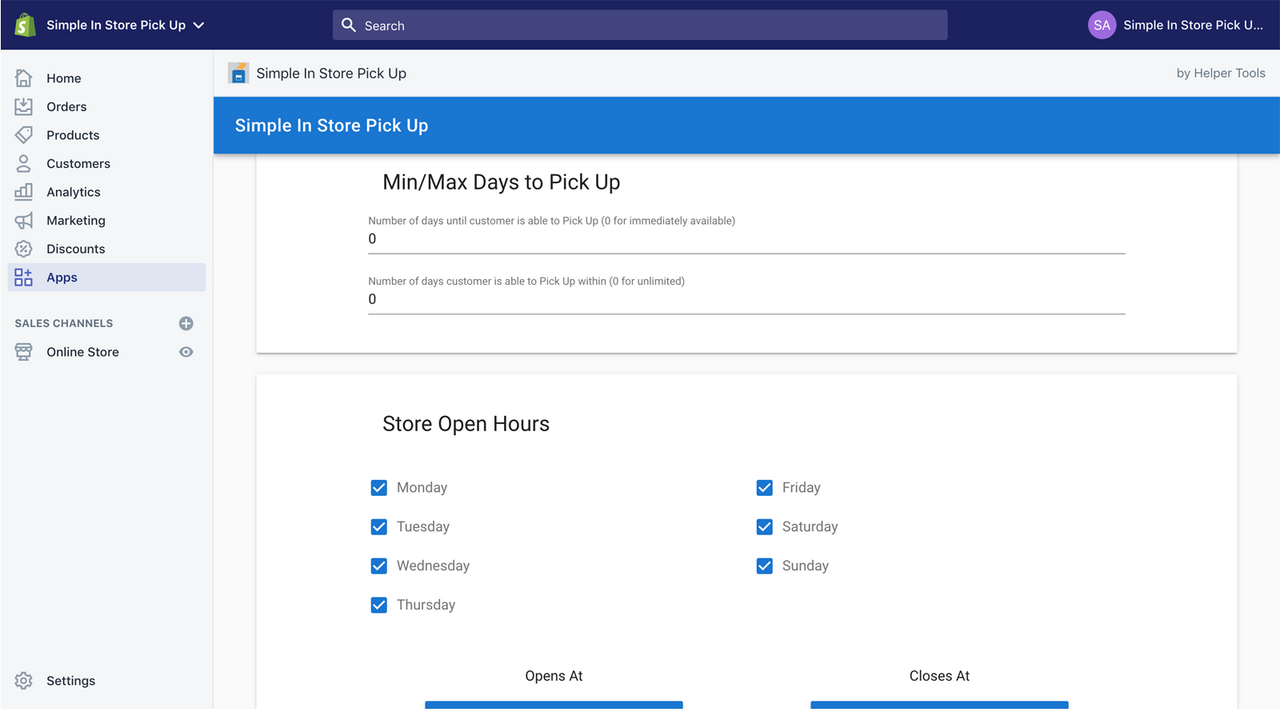Click the Apps icon in the sidebar

click(x=23, y=277)
